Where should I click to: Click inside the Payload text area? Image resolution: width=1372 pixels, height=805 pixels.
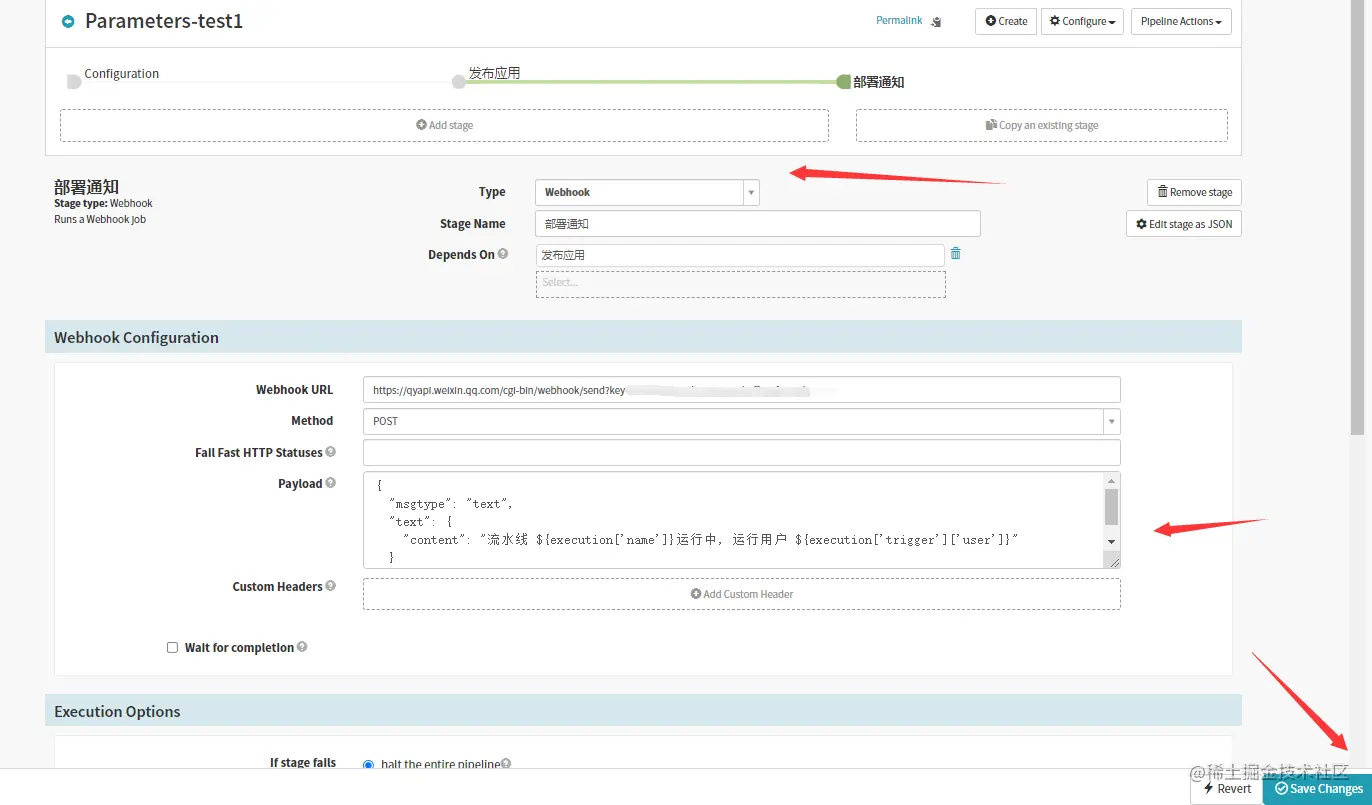(733, 520)
